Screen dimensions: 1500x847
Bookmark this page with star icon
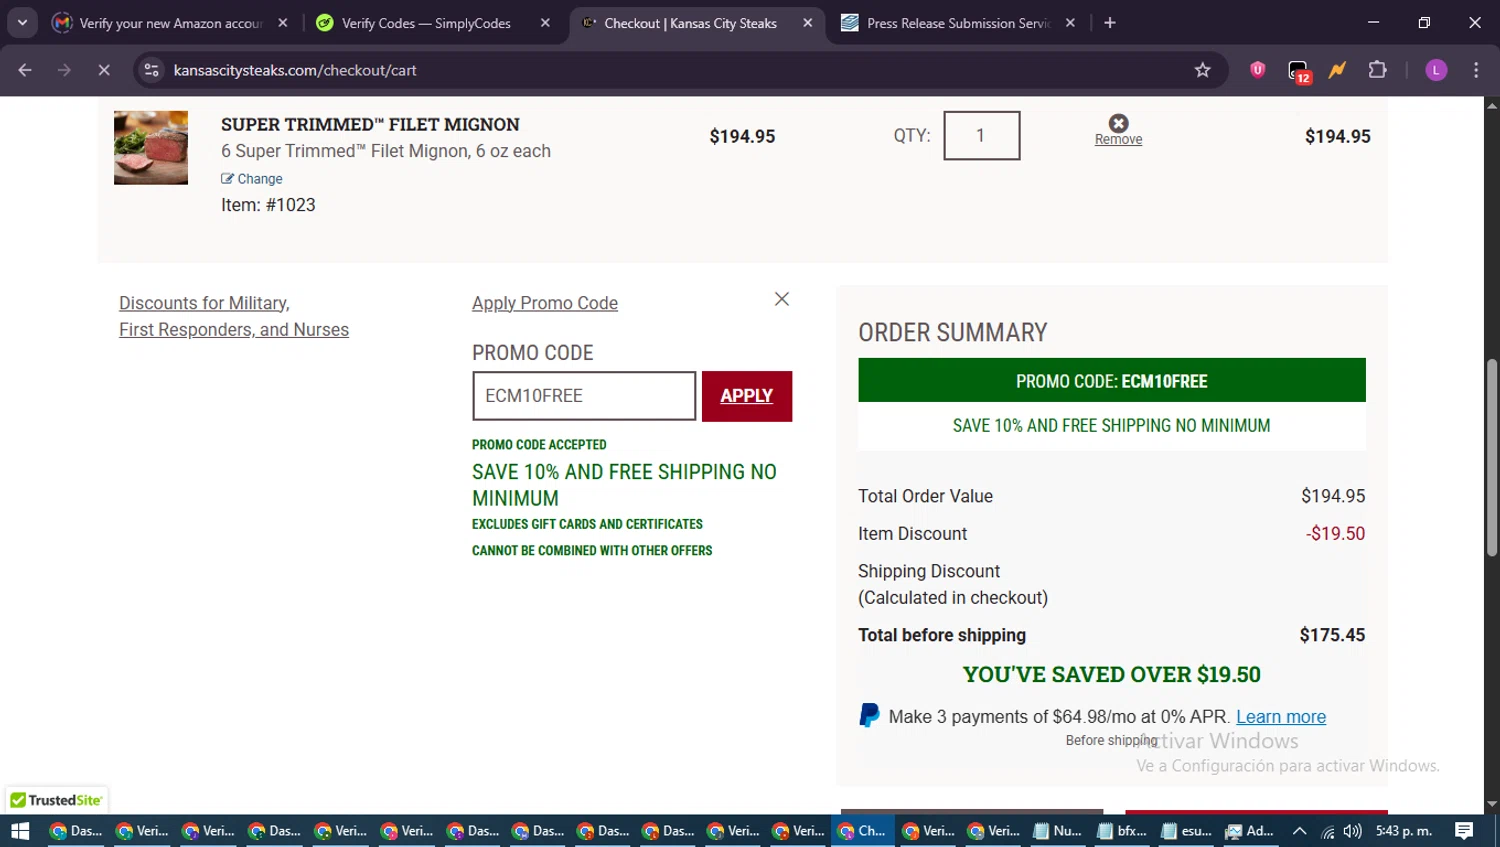[x=1202, y=70]
